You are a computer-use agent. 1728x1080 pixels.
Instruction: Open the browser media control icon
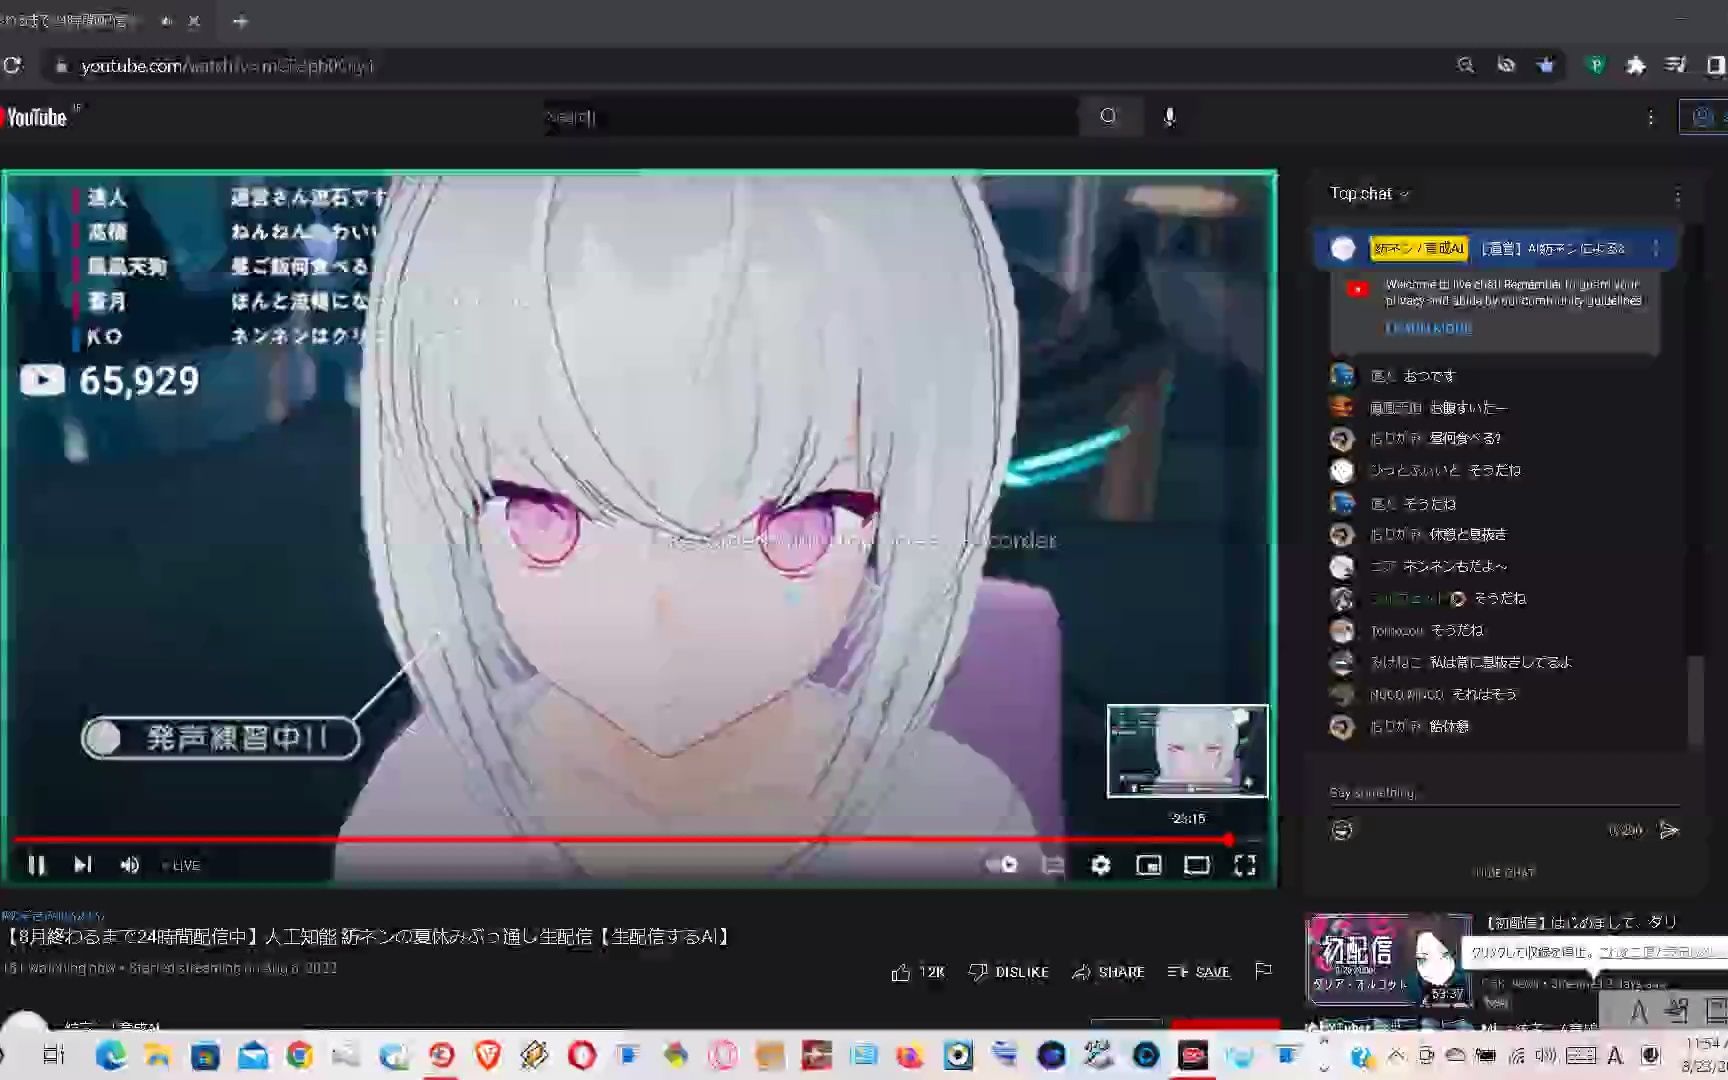(x=1676, y=65)
